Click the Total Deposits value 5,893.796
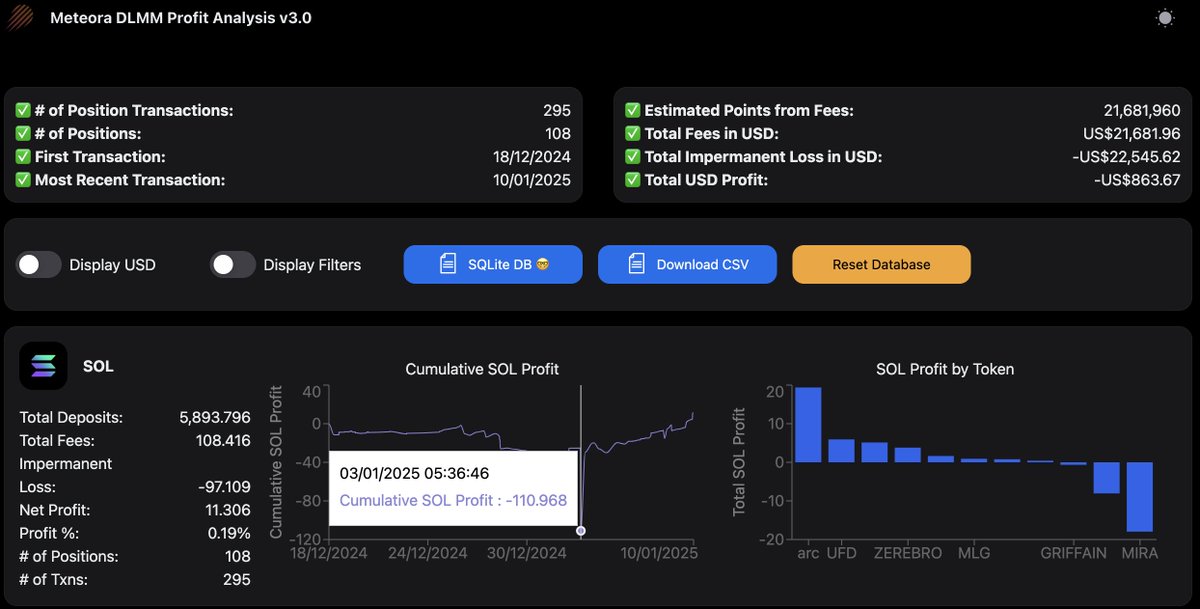Image resolution: width=1200 pixels, height=609 pixels. 214,417
